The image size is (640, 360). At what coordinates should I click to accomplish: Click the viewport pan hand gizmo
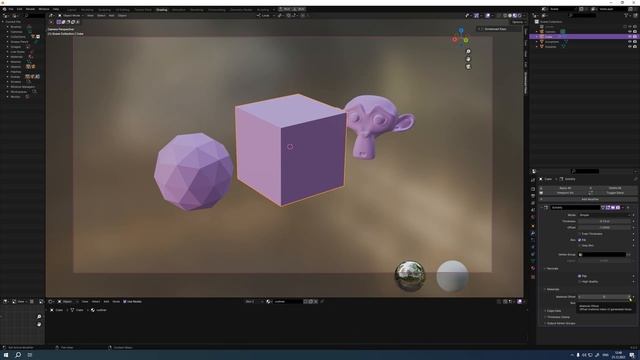click(x=468, y=59)
